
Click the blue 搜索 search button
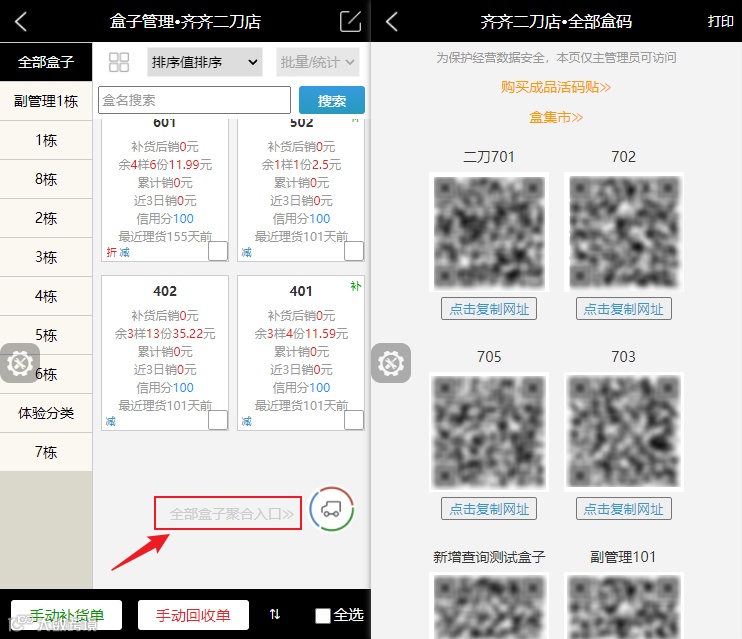click(332, 100)
